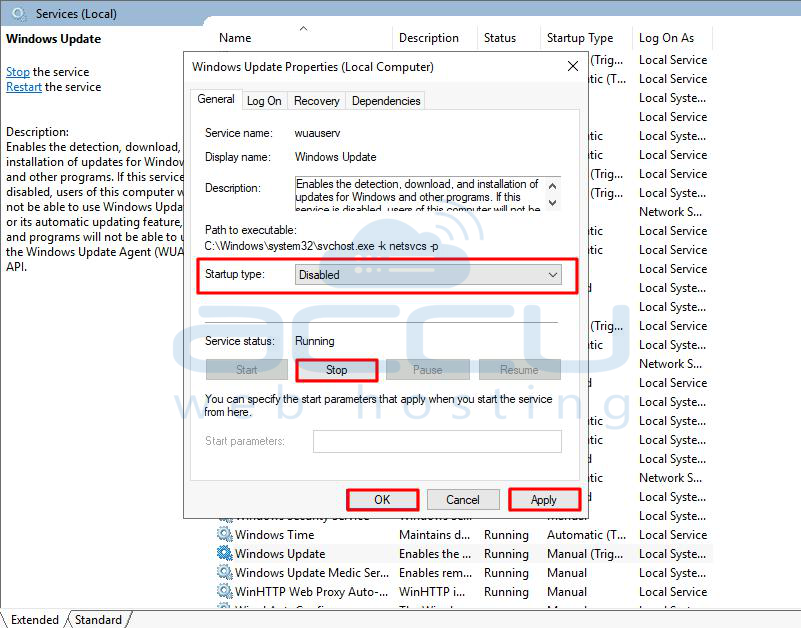This screenshot has width=801, height=628.
Task: Click the Description text box in dialog
Action: 428,194
